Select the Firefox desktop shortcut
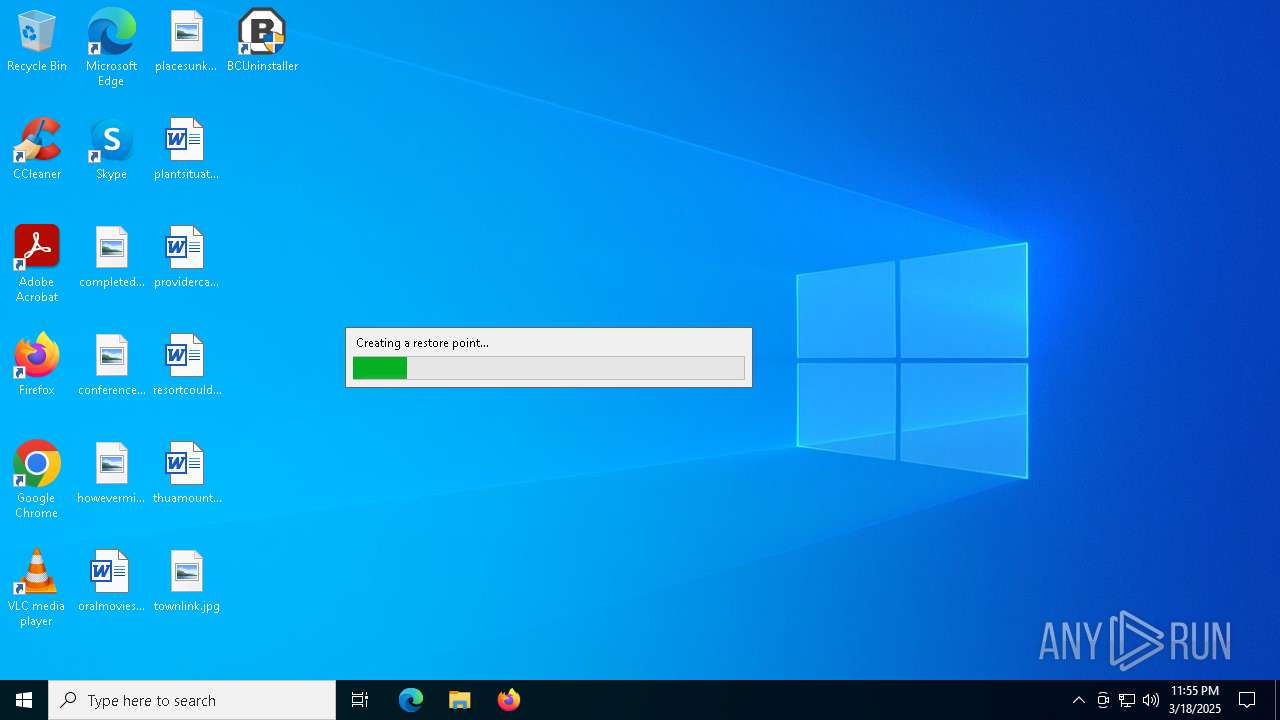Viewport: 1280px width, 720px height. pyautogui.click(x=37, y=366)
